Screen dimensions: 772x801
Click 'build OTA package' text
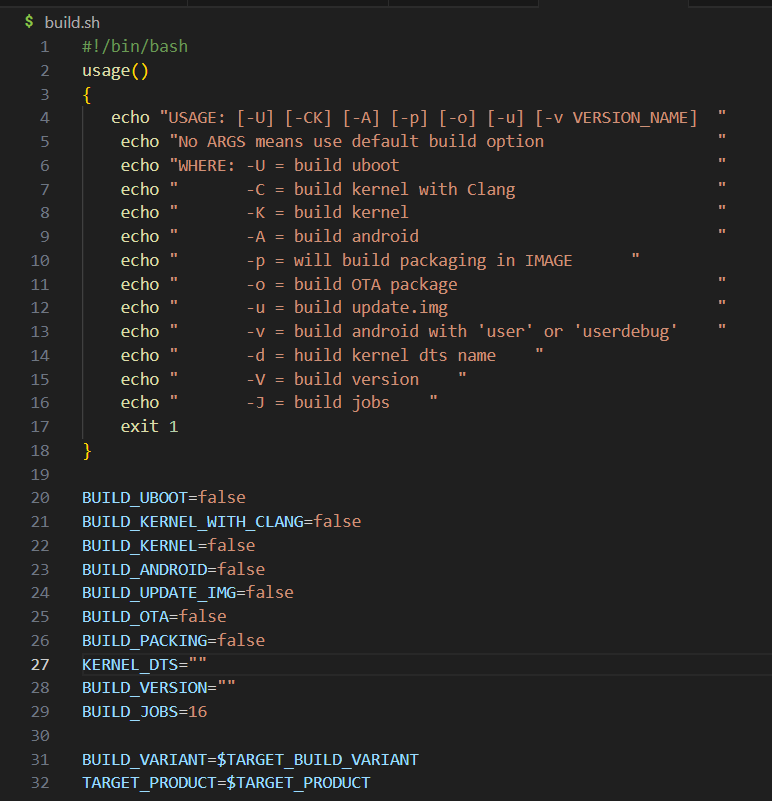376,285
